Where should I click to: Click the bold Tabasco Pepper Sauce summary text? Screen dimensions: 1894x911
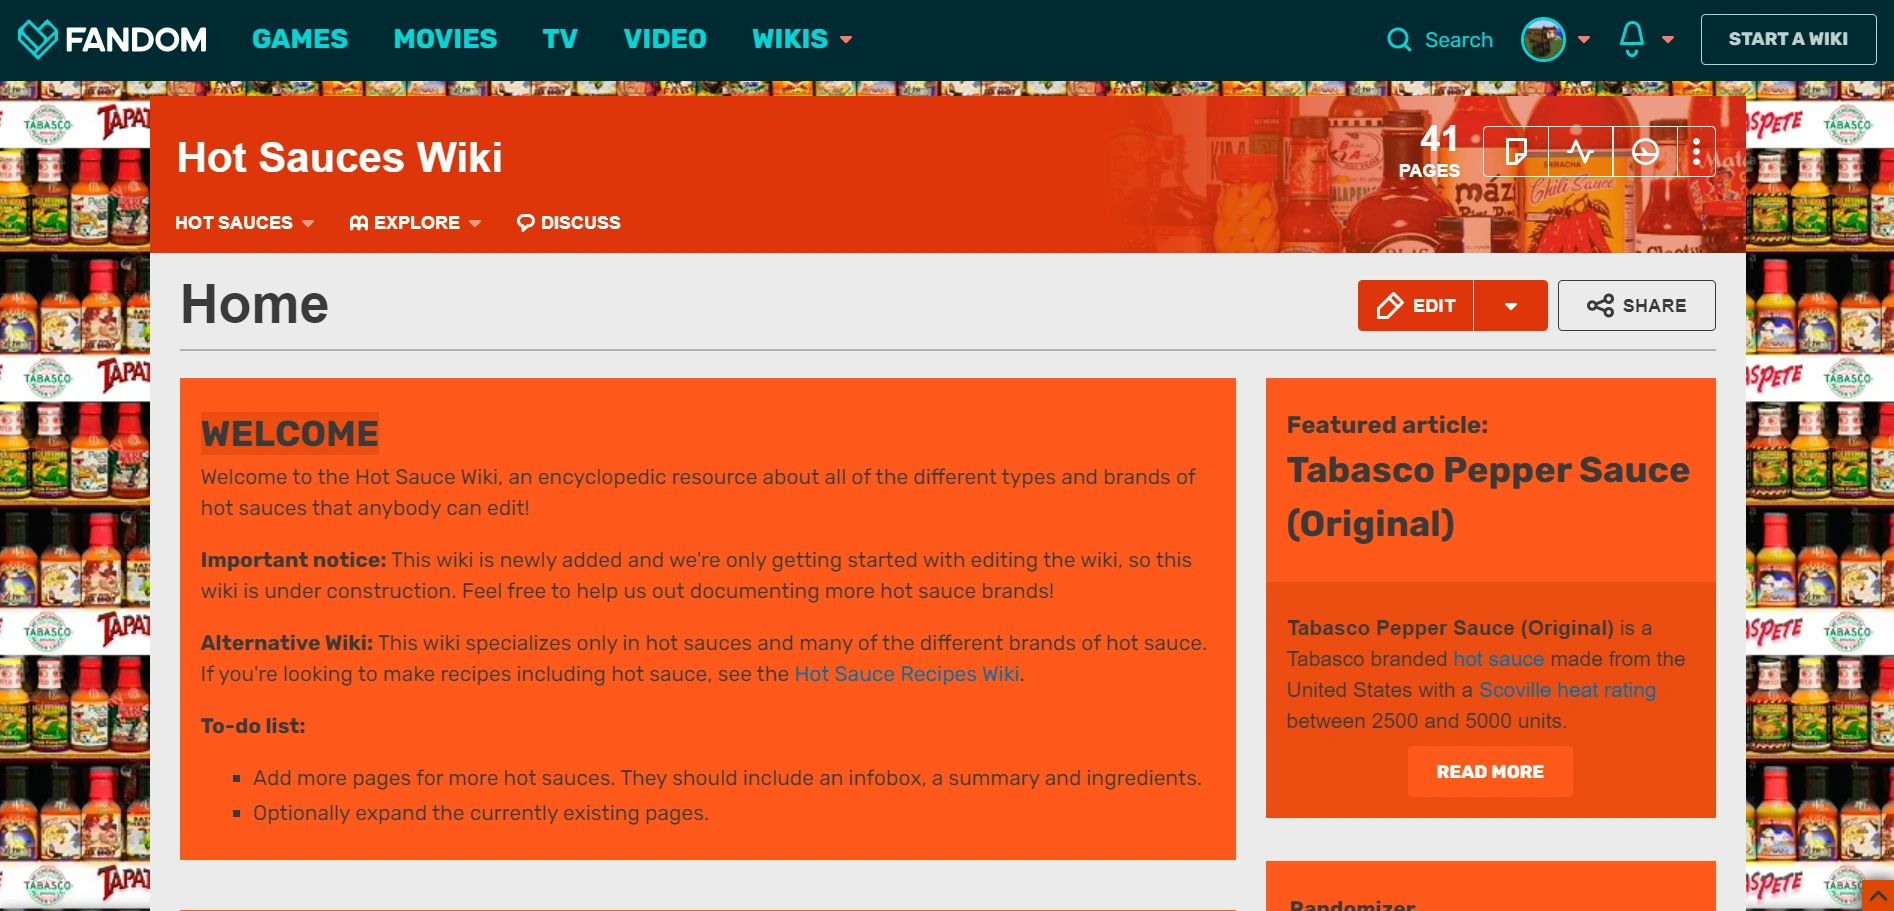point(1450,628)
